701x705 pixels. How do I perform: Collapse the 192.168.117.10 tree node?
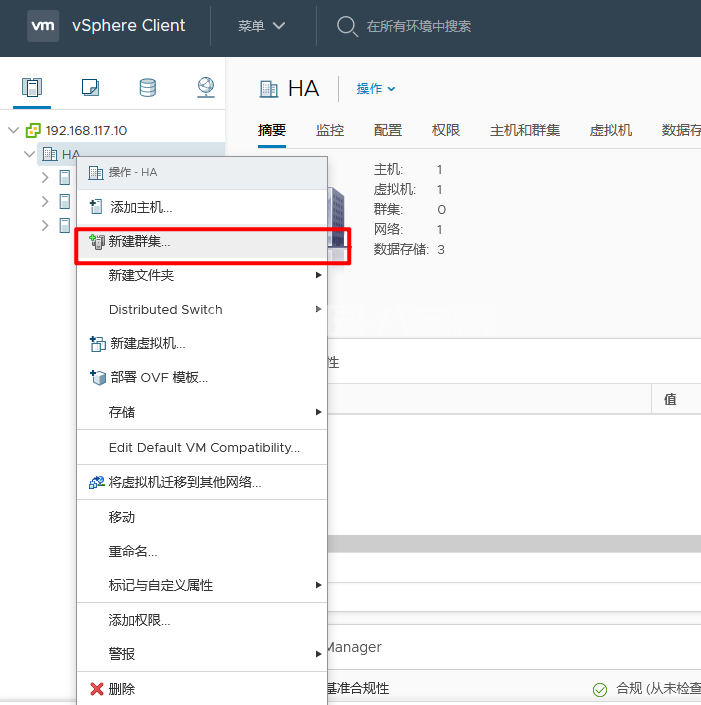pyautogui.click(x=13, y=130)
